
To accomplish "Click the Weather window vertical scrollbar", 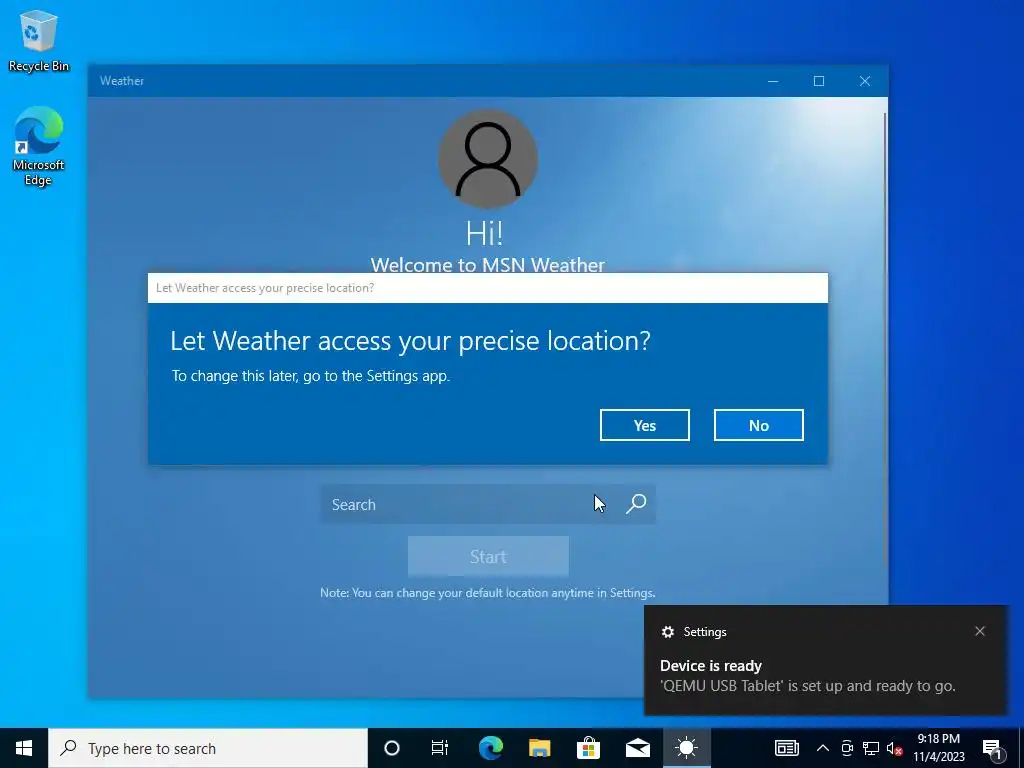I will click(885, 340).
